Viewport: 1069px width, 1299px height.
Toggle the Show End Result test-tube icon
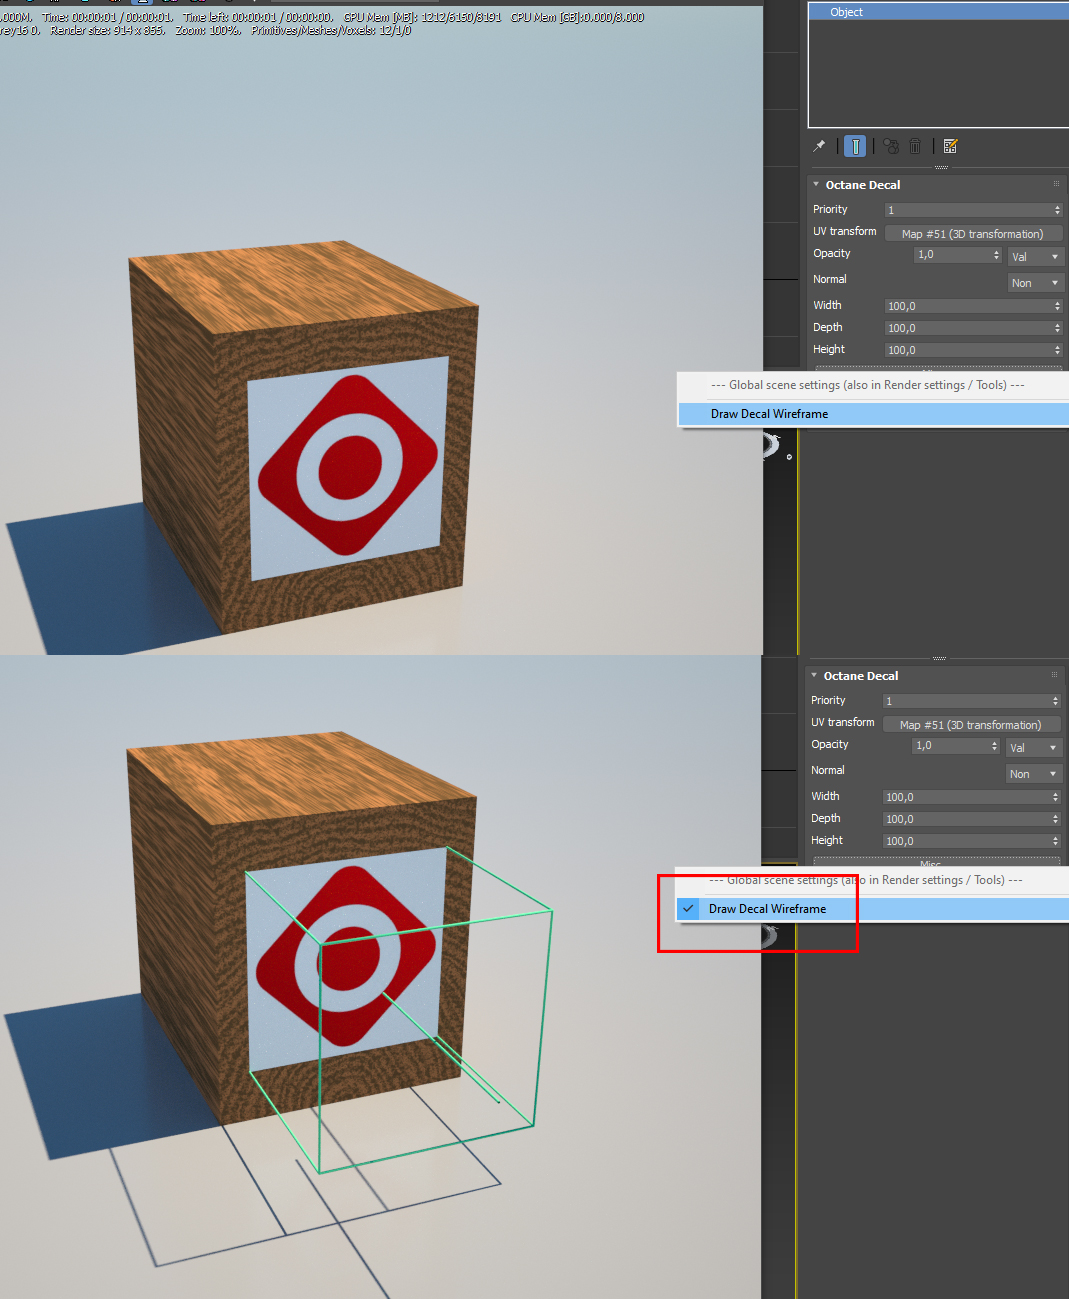click(x=855, y=146)
